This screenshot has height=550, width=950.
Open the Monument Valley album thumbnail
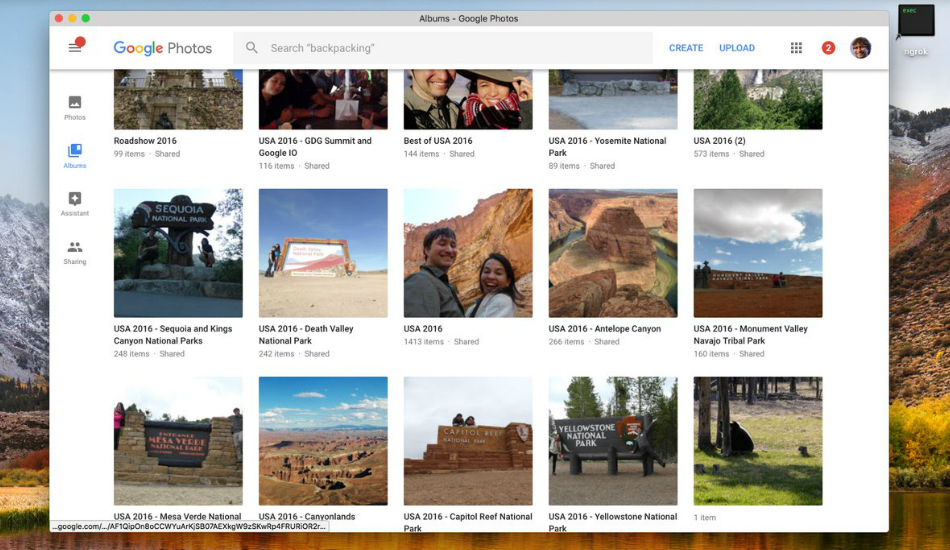pyautogui.click(x=758, y=253)
